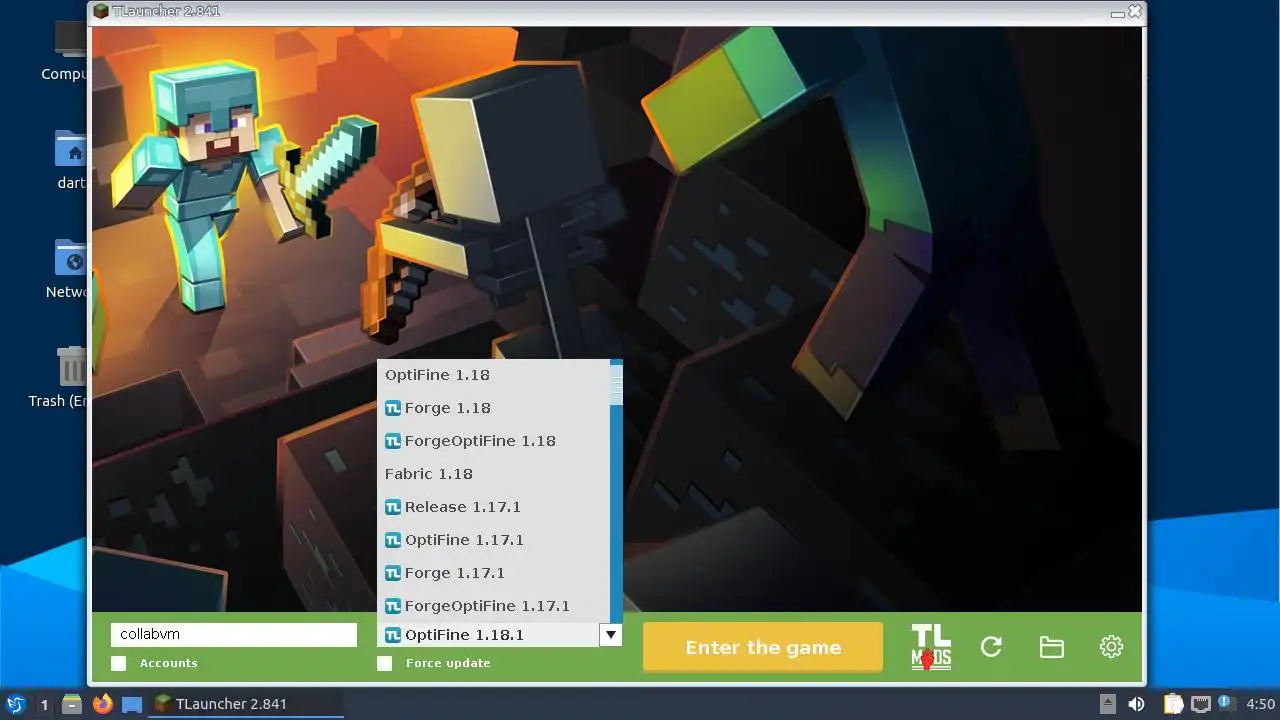This screenshot has height=720, width=1280.
Task: Select OptiFine 1.17.1 entry
Action: 493,540
